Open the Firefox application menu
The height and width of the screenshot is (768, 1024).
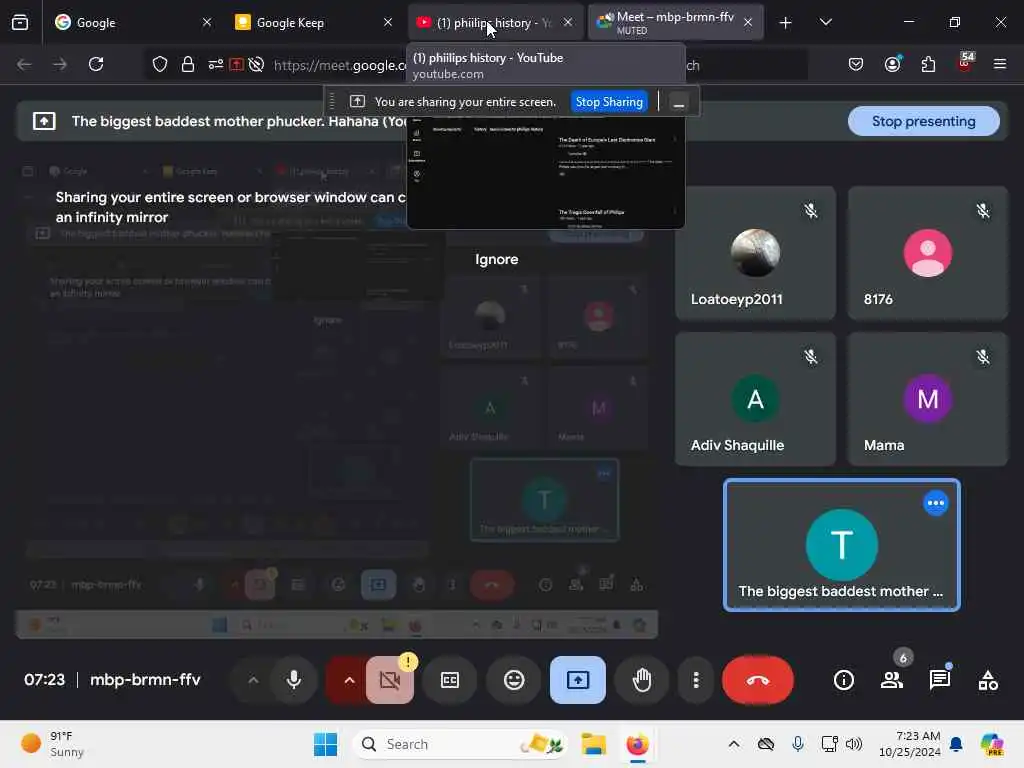click(1000, 64)
